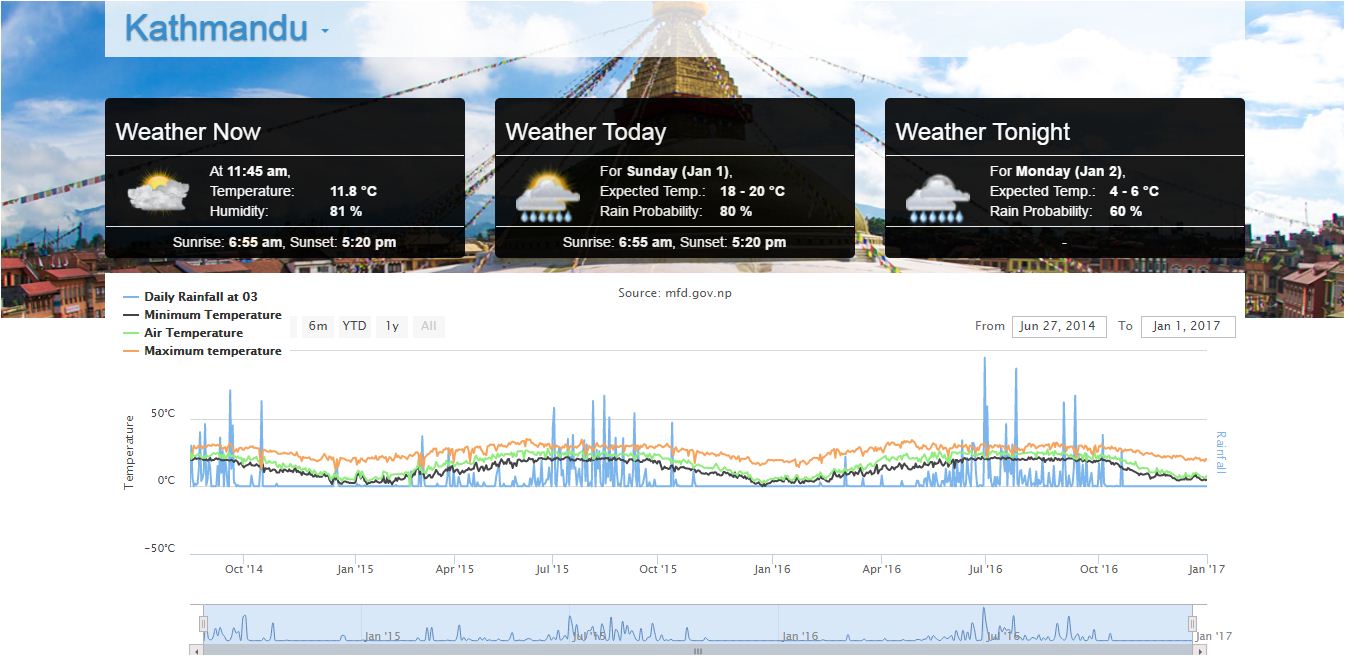Image resolution: width=1345 pixels, height=656 pixels.
Task: Click the right navigator range handle
Action: (1192, 624)
